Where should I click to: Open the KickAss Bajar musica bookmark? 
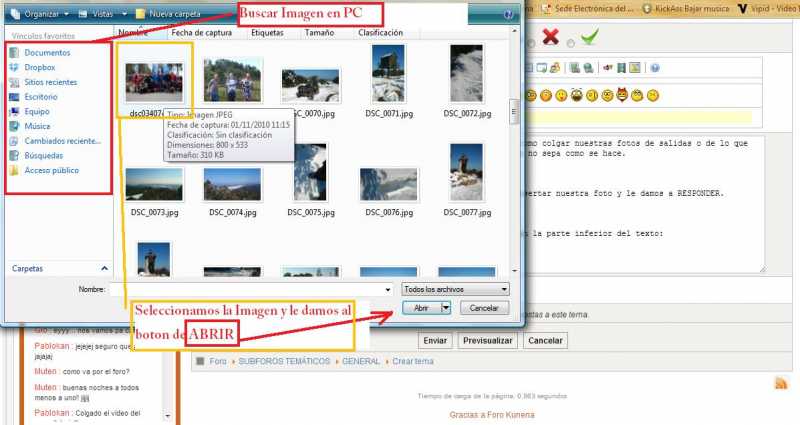(x=686, y=9)
